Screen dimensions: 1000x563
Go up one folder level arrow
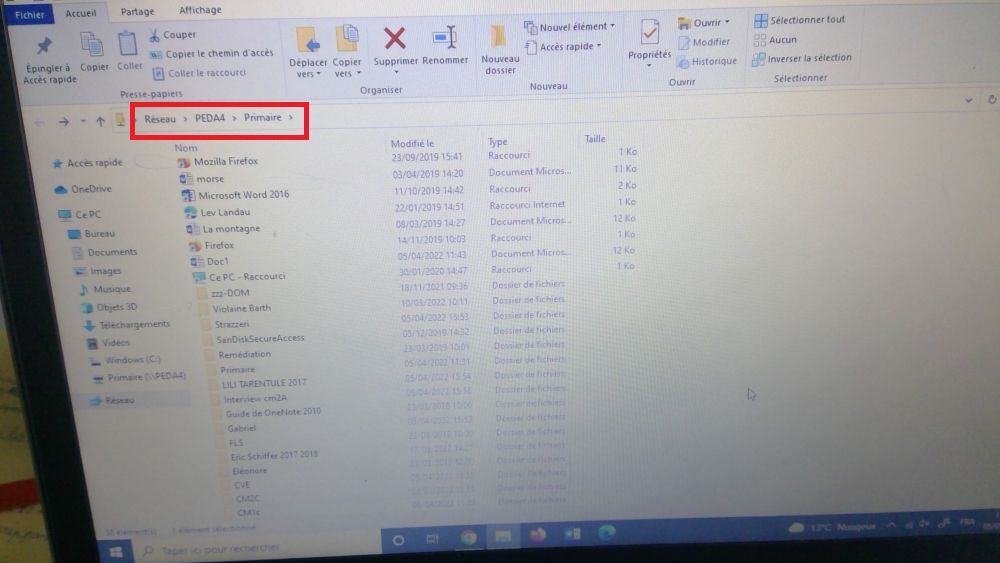point(100,121)
